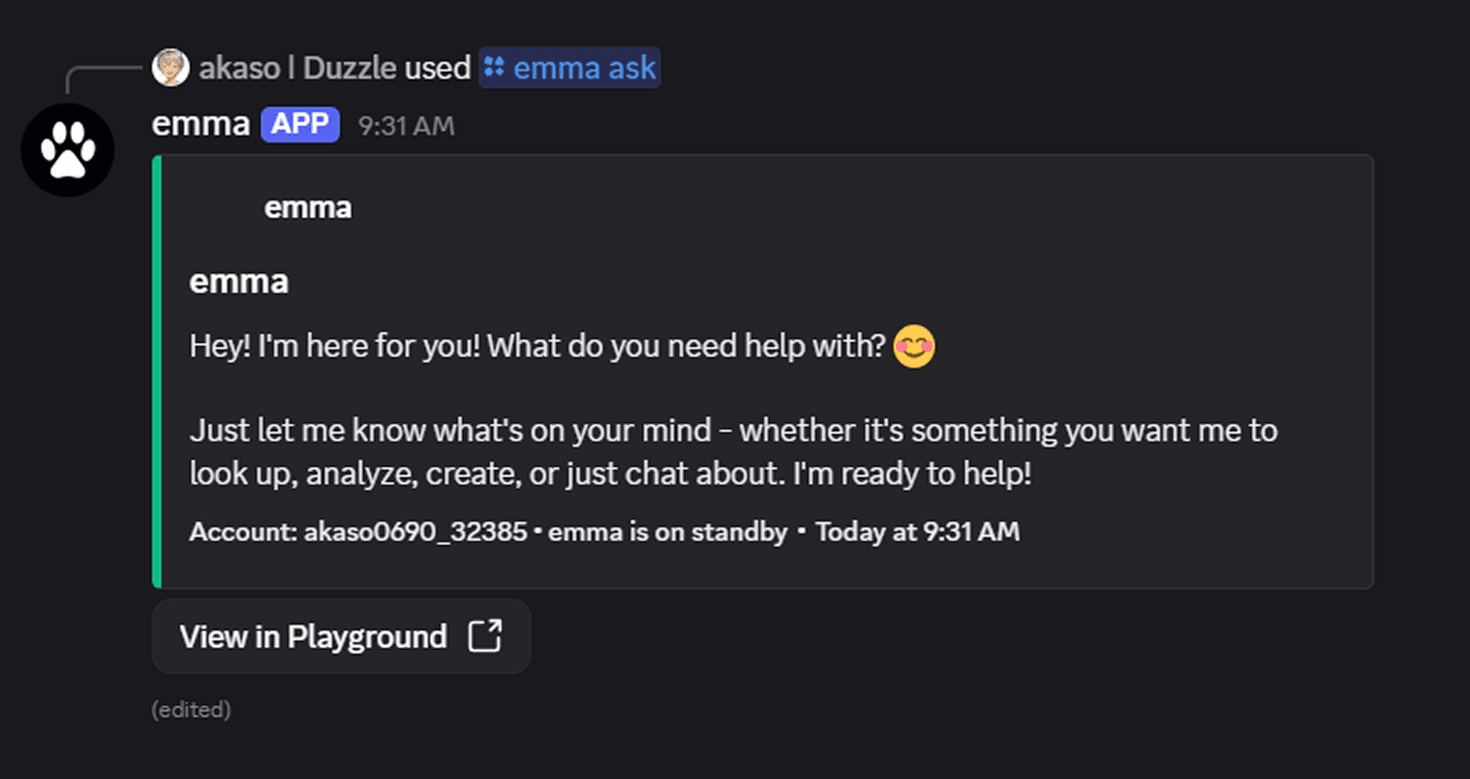
Task: Click the emma username in the message header
Action: 200,124
